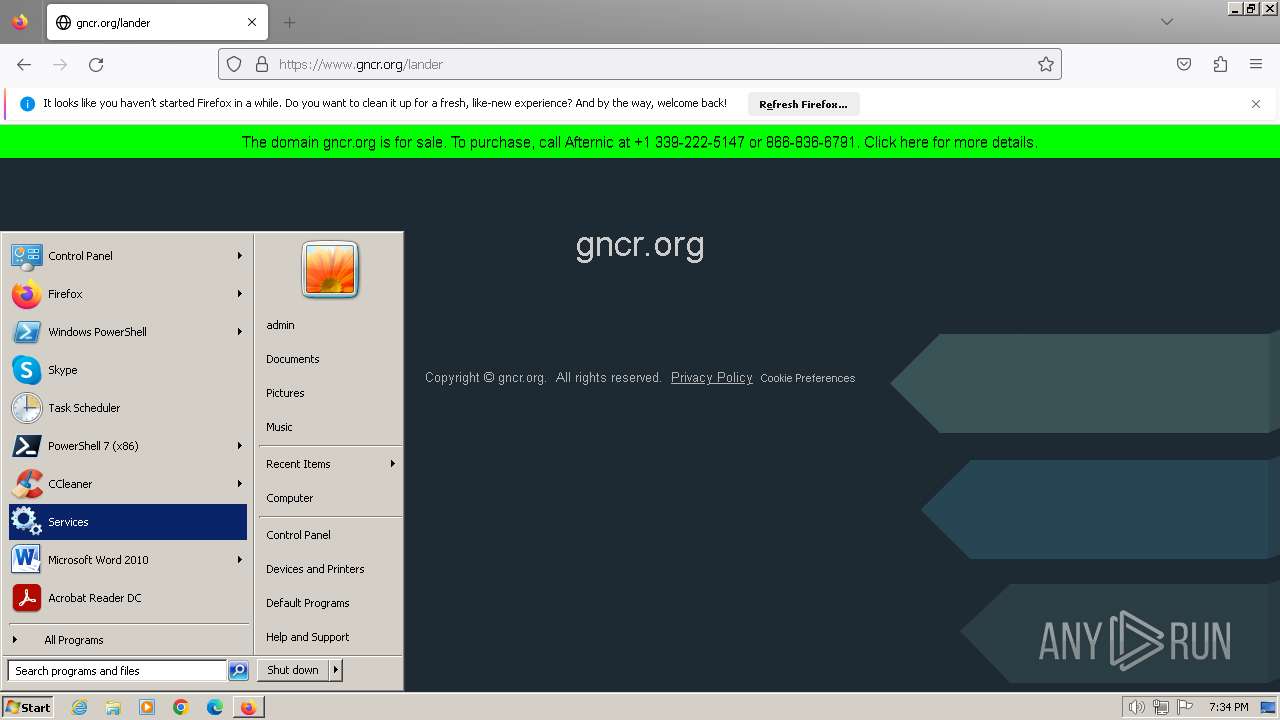The width and height of the screenshot is (1280, 720).
Task: Open File Explorer folder icon on taskbar
Action: (x=113, y=707)
